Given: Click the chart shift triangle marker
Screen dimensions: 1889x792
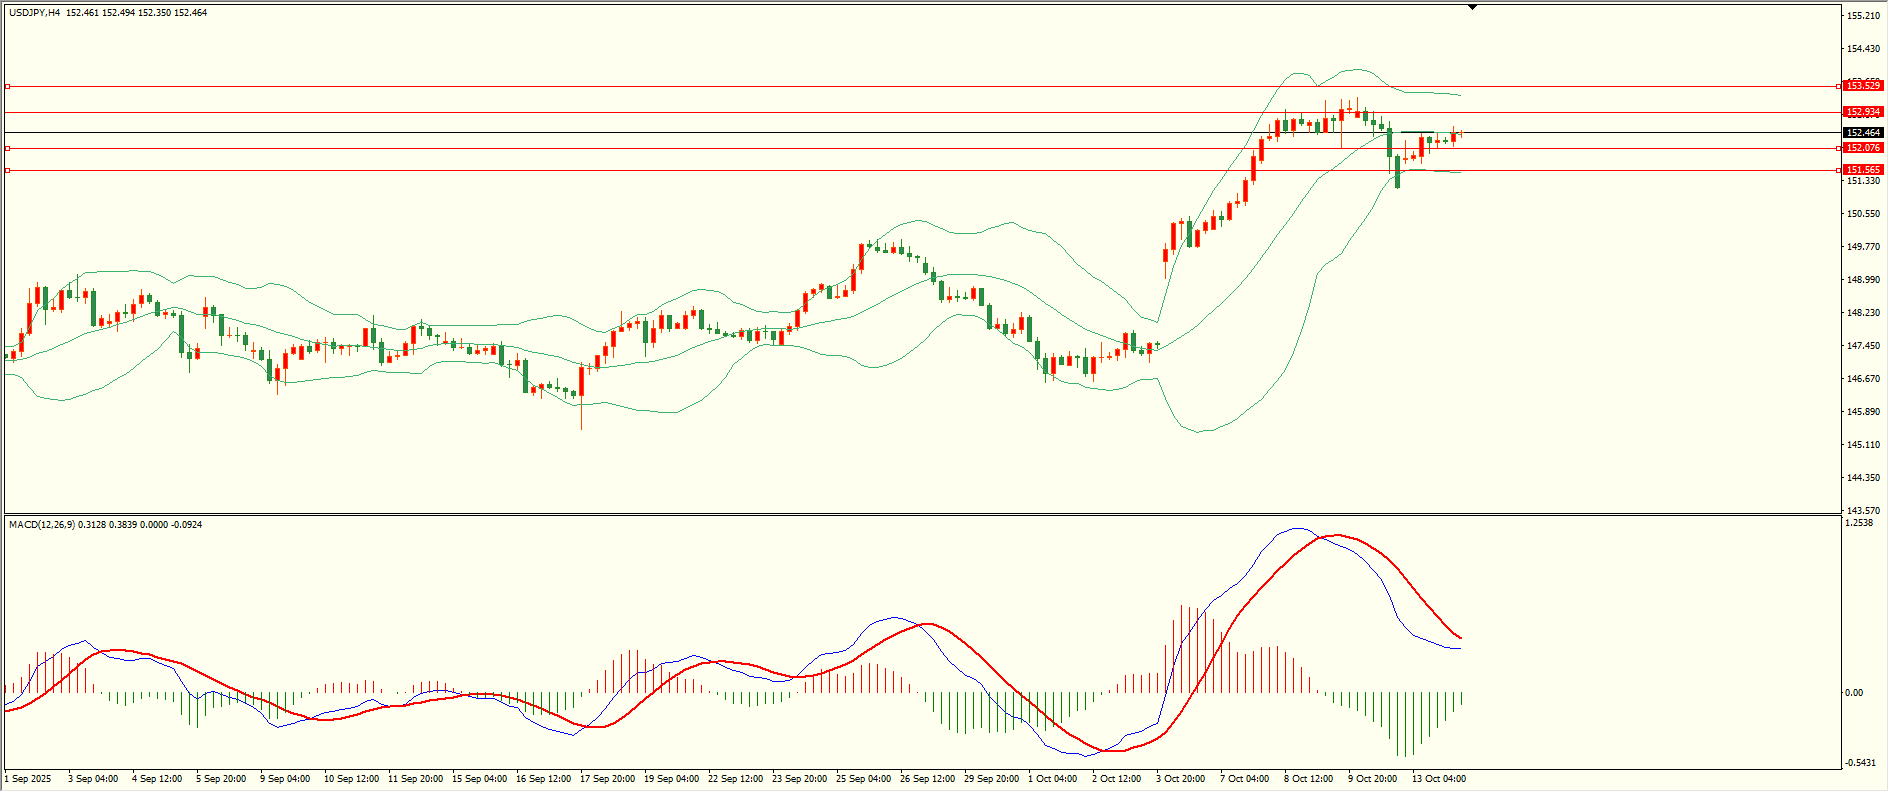Looking at the screenshot, I should [1472, 8].
